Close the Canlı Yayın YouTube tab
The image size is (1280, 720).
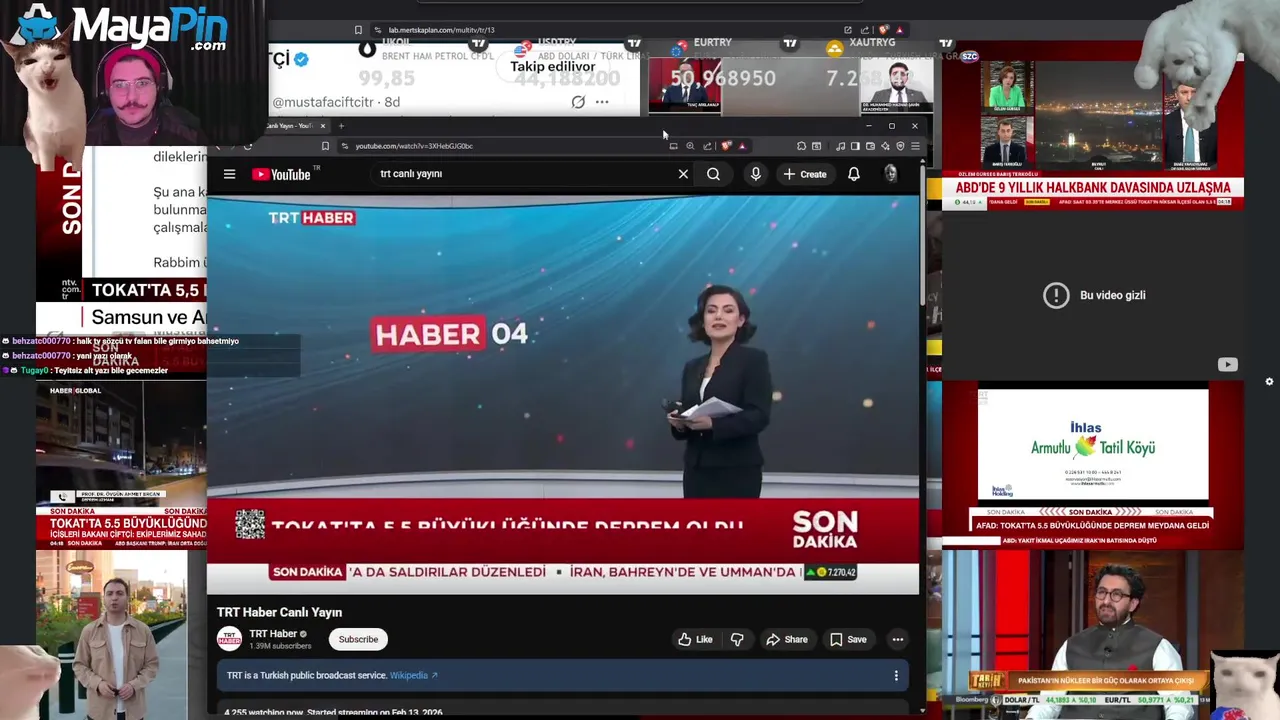coord(322,126)
